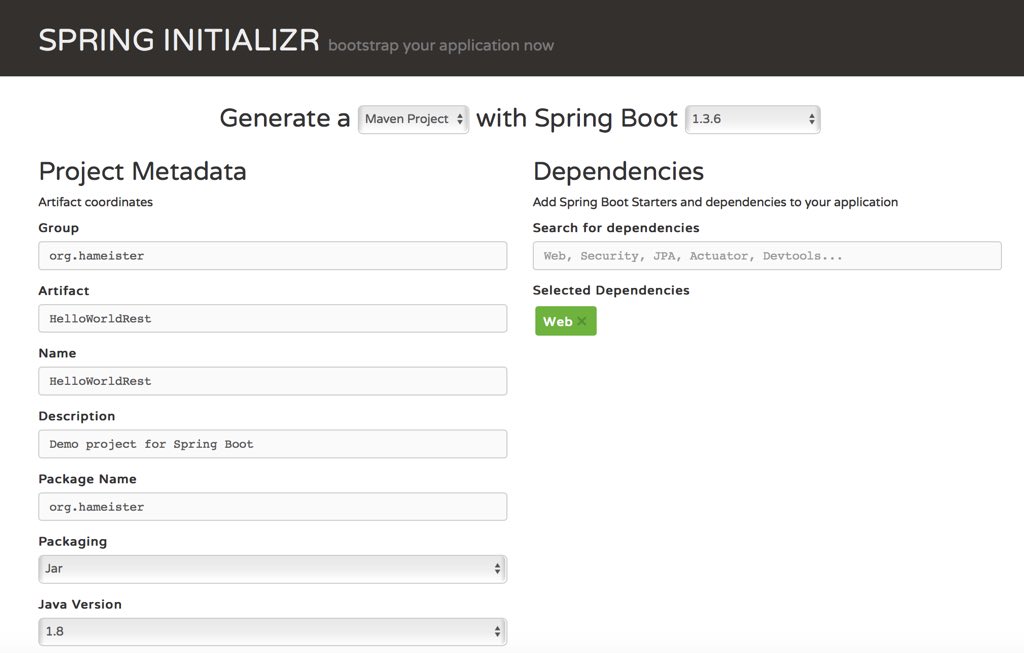Click the Description field with Demo project text
The height and width of the screenshot is (653, 1024).
click(x=272, y=444)
